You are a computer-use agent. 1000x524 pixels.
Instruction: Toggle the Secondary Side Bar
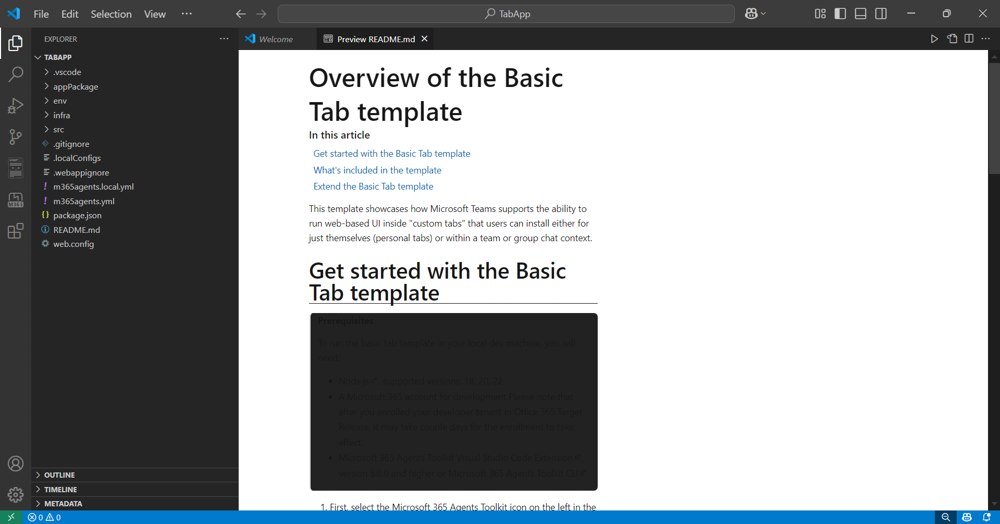coord(881,13)
